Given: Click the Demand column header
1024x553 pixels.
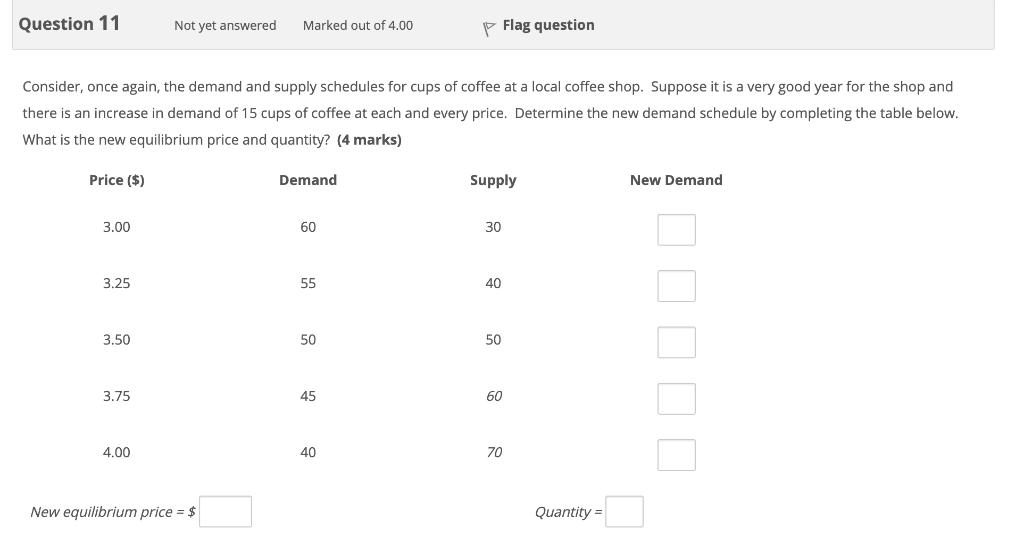Looking at the screenshot, I should (x=308, y=180).
